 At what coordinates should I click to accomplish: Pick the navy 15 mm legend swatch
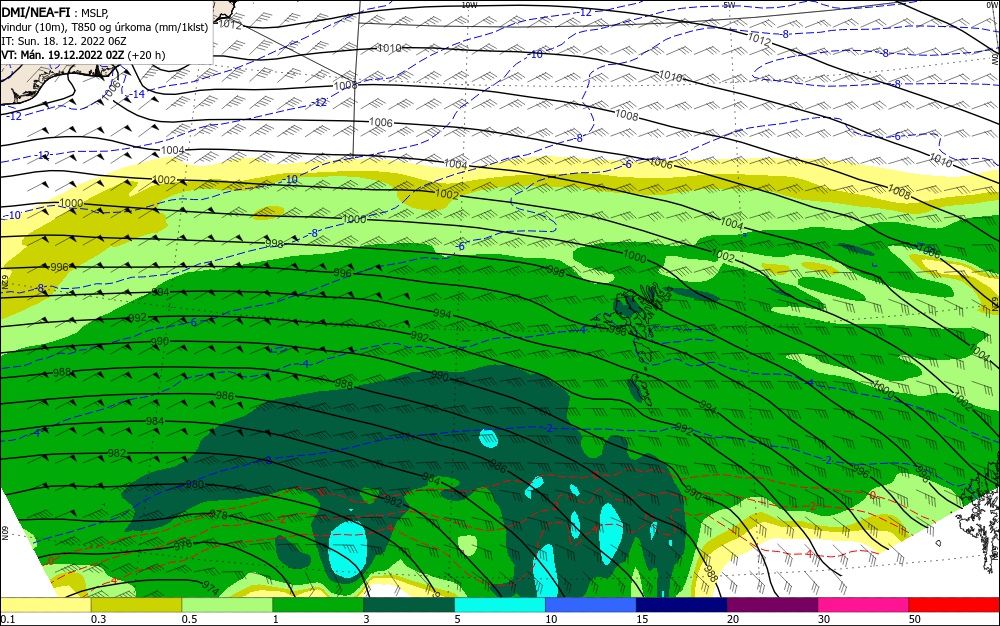tap(681, 605)
